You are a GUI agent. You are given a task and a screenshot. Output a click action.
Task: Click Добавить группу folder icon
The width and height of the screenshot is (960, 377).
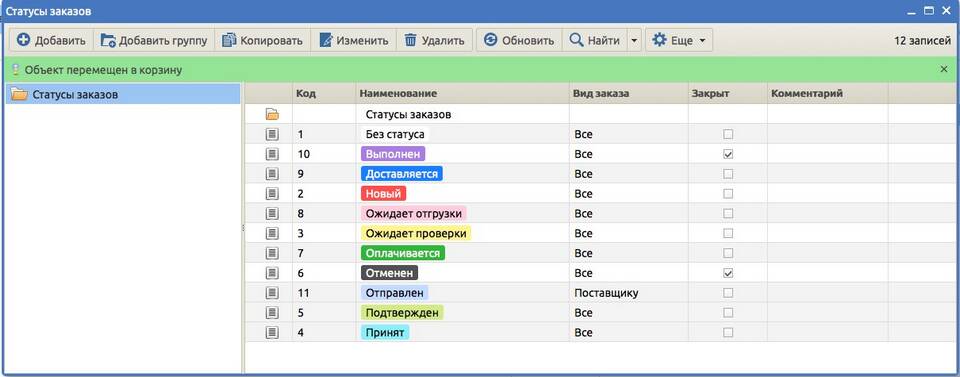click(108, 40)
